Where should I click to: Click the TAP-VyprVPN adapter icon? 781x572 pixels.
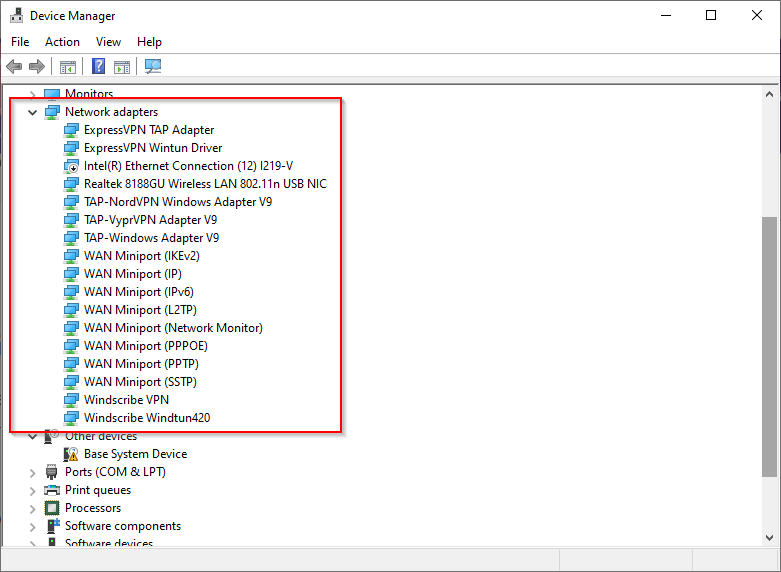click(x=71, y=220)
